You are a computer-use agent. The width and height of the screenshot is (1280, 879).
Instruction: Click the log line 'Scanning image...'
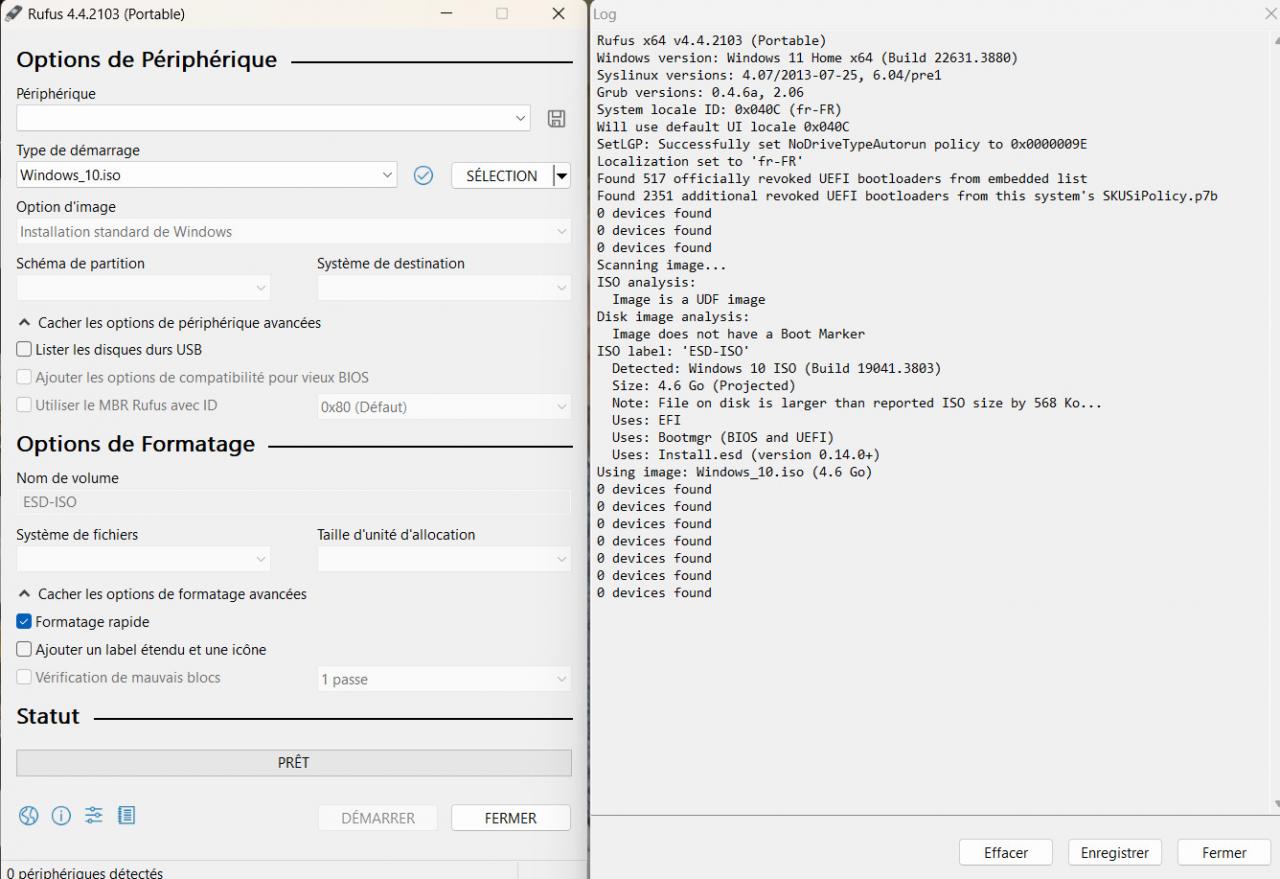(662, 265)
